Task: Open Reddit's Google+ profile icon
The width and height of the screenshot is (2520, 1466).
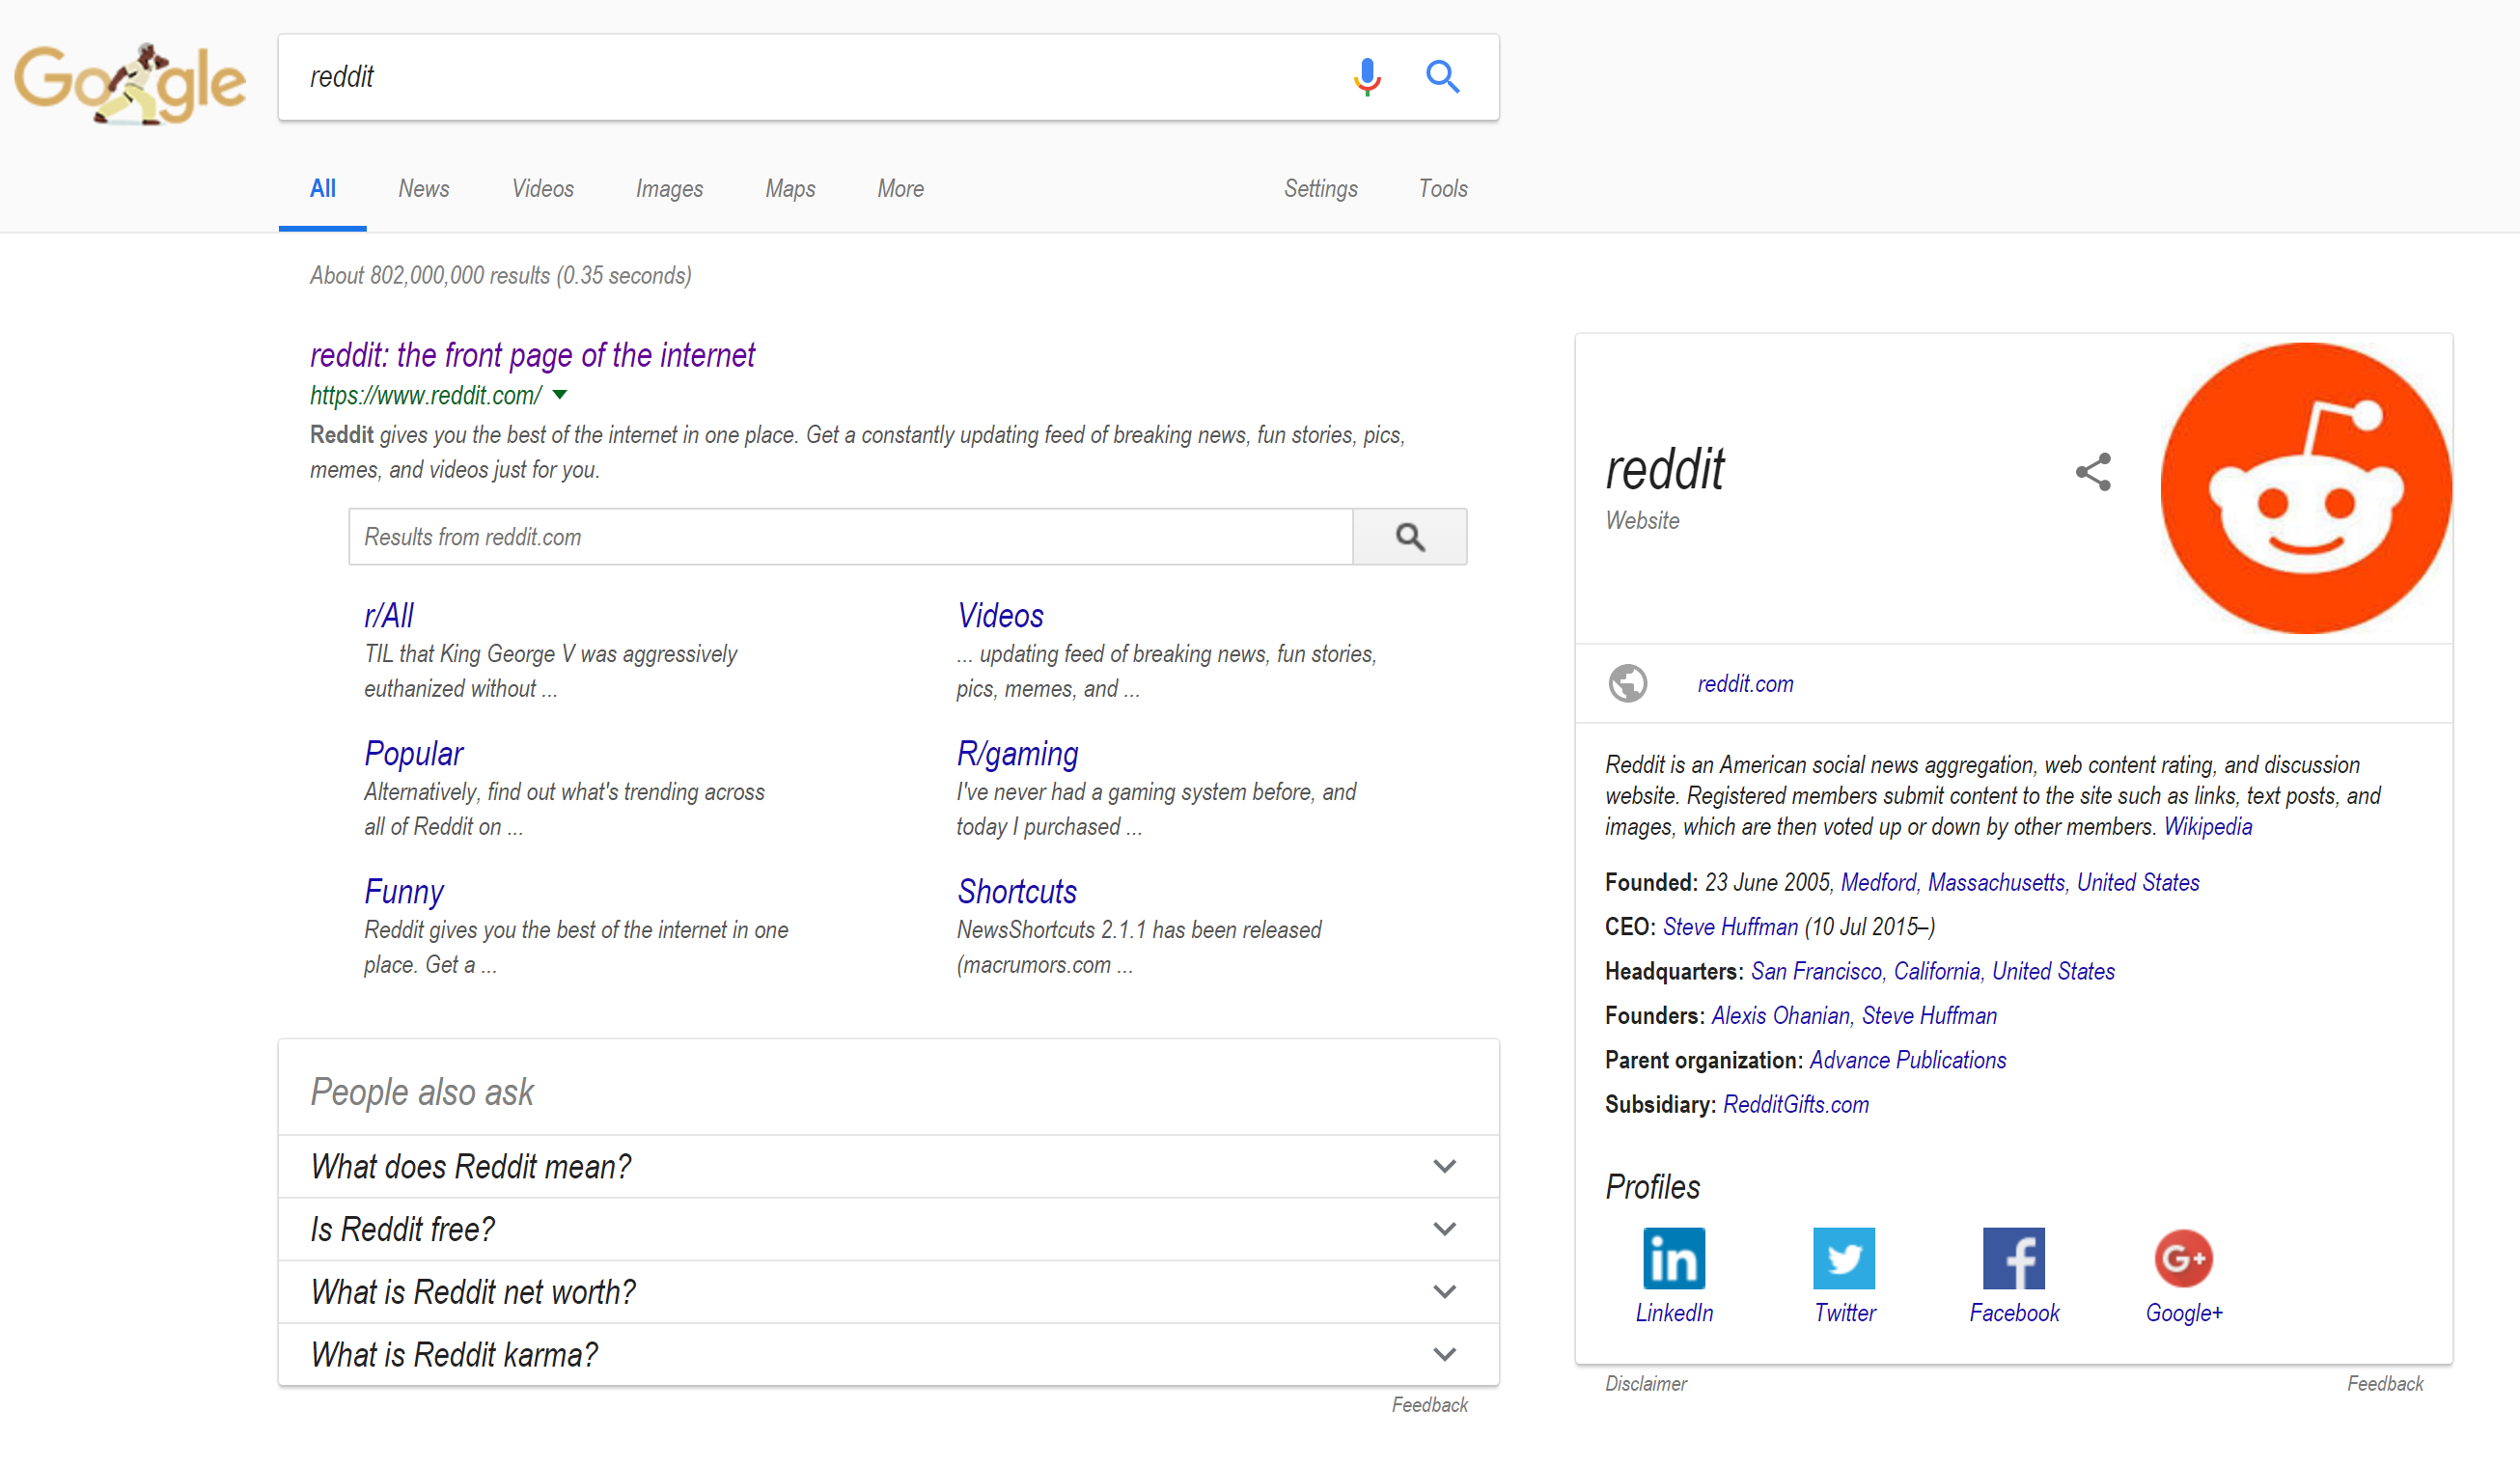Action: 2183,1258
